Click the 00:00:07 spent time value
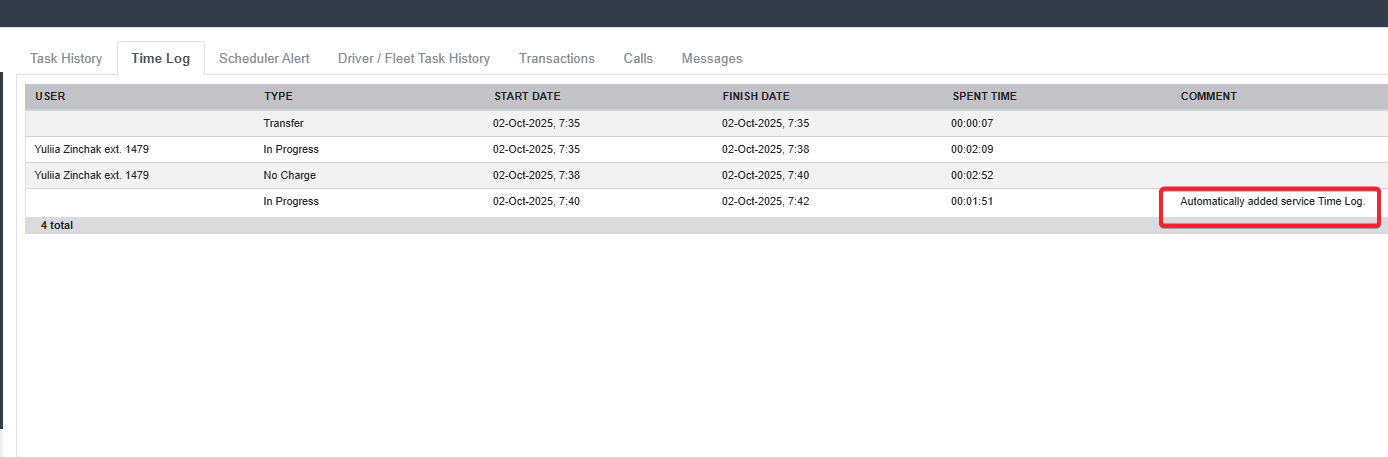Viewport: 1388px width, 457px height. coord(971,124)
